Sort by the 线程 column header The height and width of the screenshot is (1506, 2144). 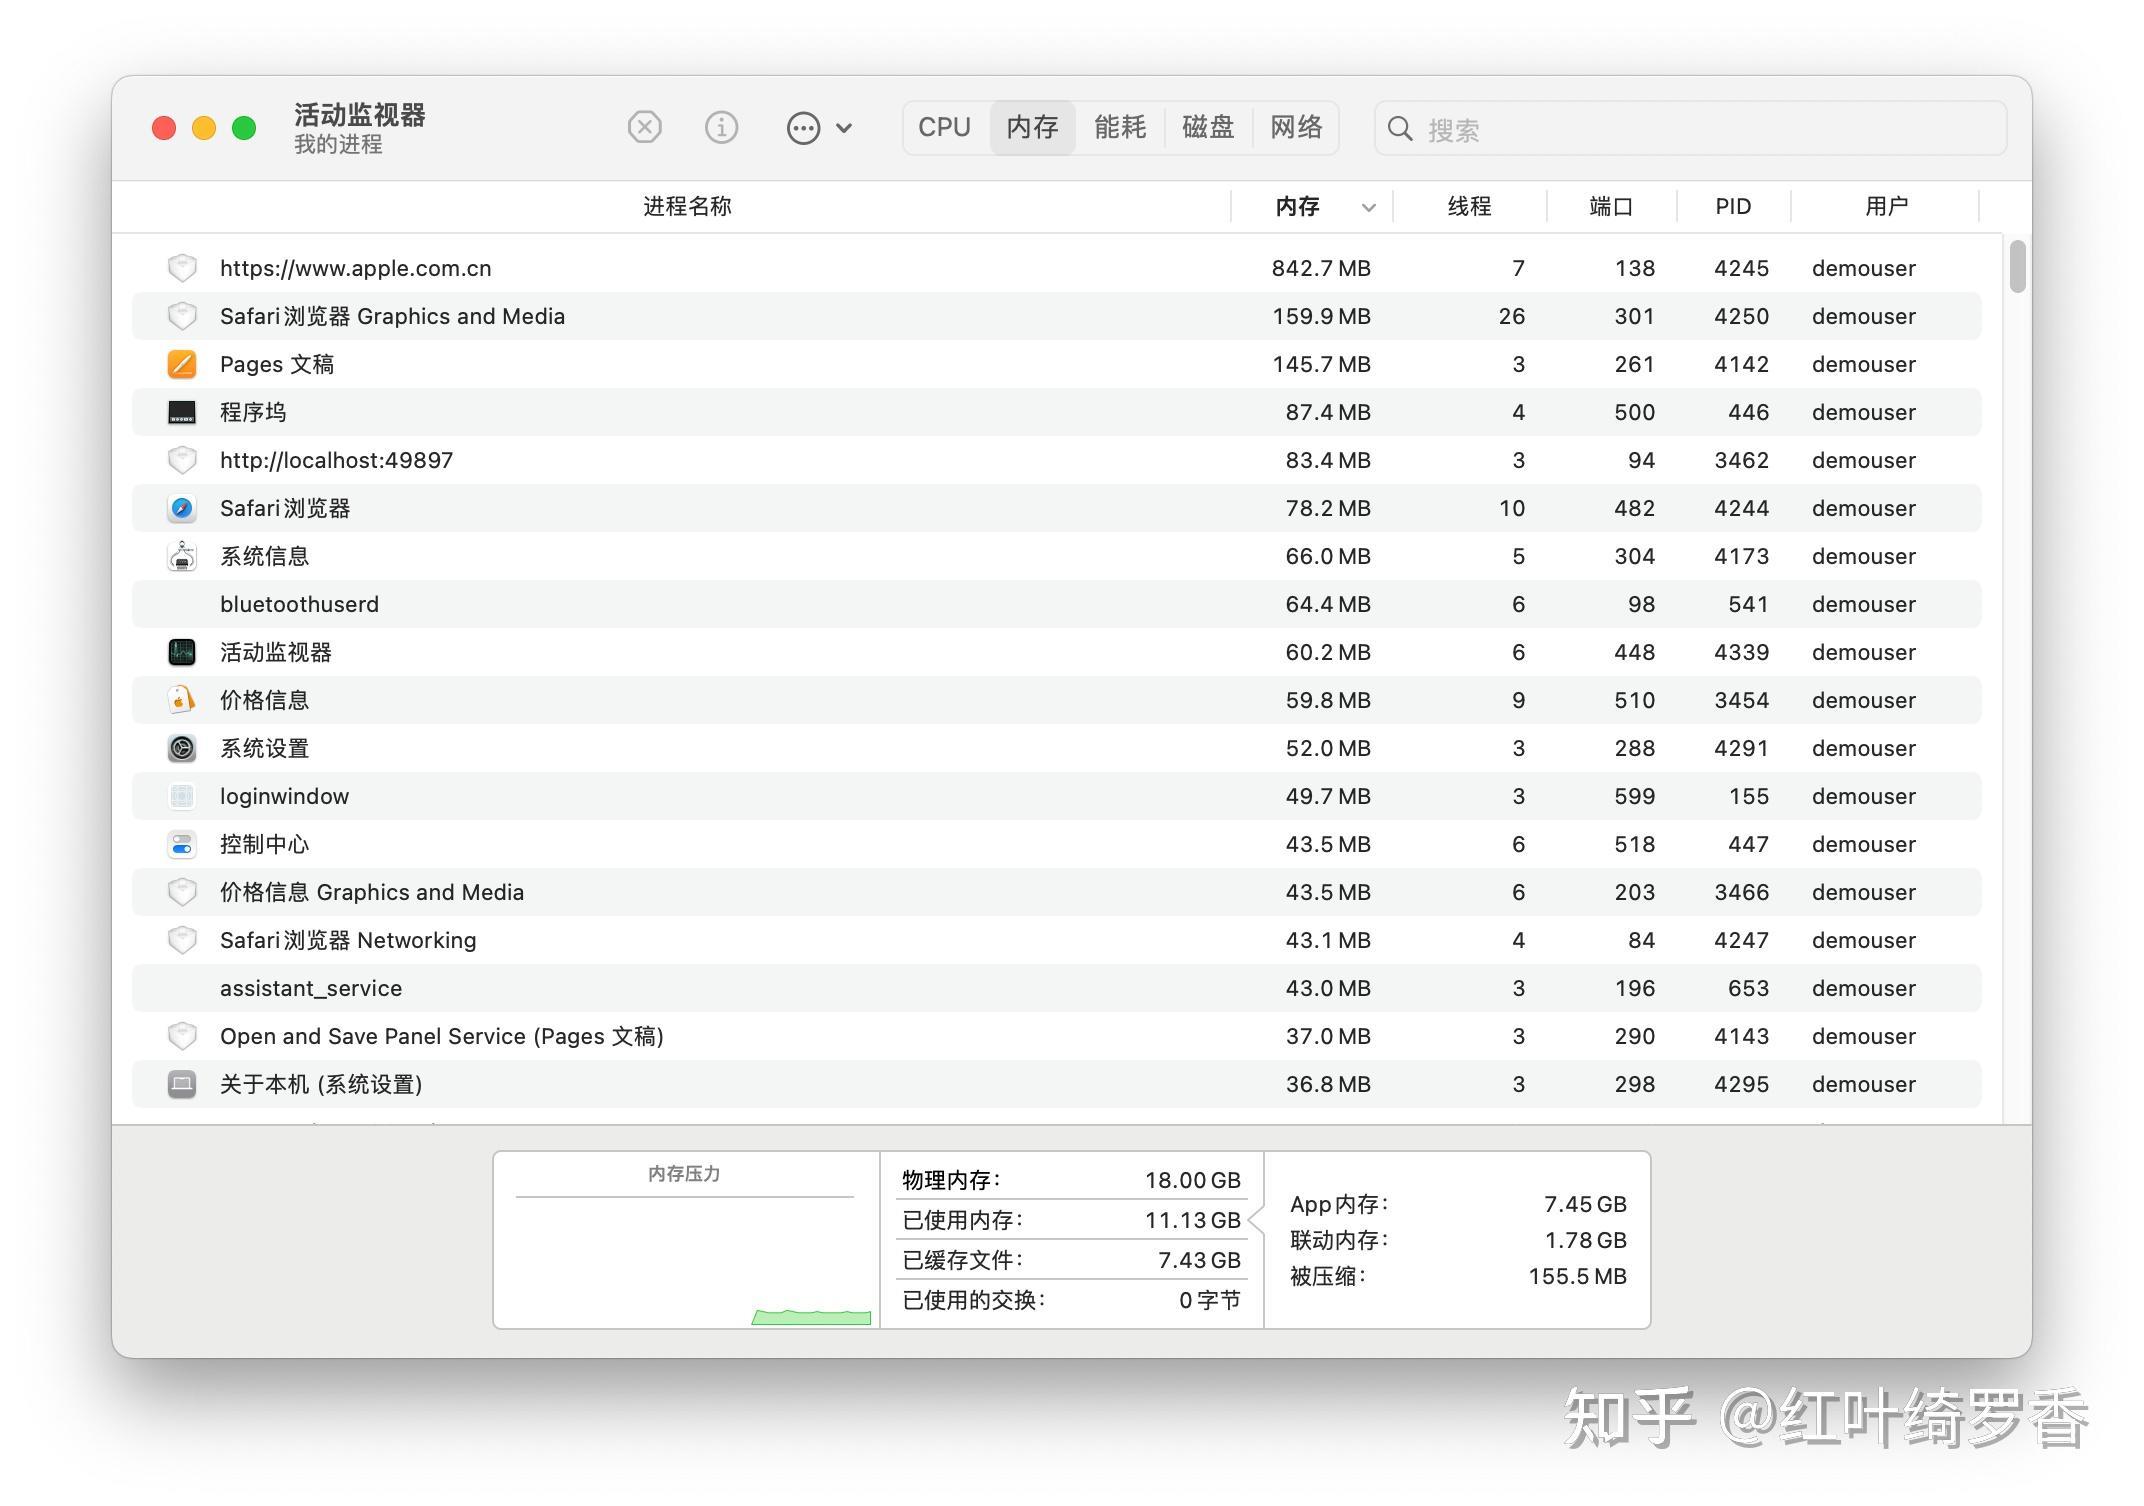(1470, 206)
